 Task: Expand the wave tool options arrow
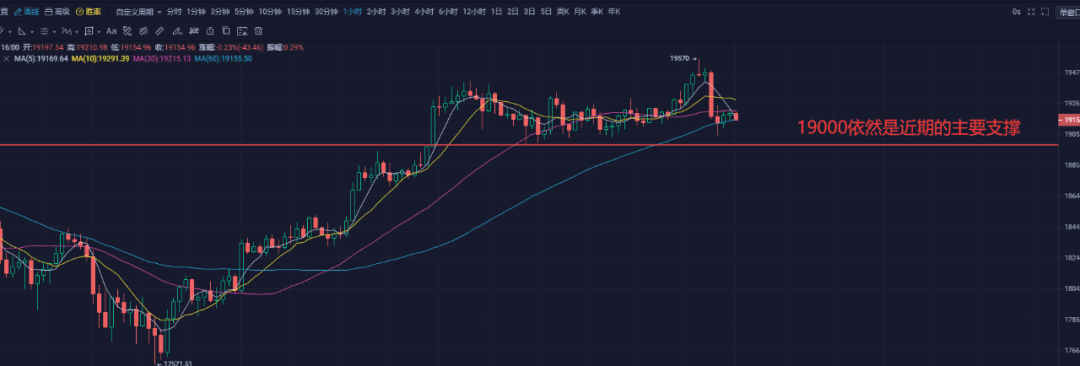[x=76, y=32]
